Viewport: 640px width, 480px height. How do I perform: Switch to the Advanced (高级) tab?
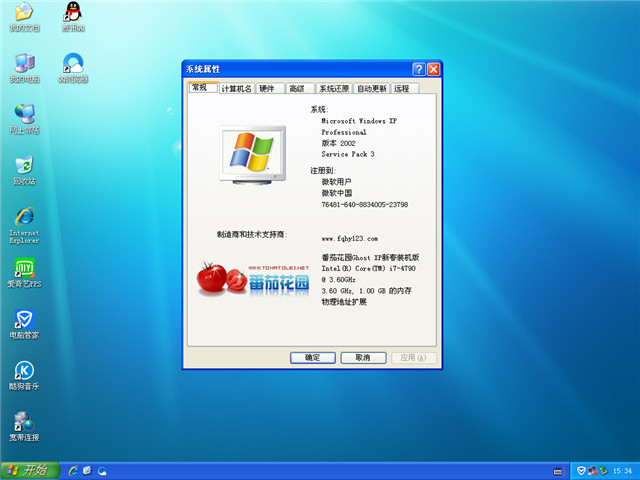(300, 88)
